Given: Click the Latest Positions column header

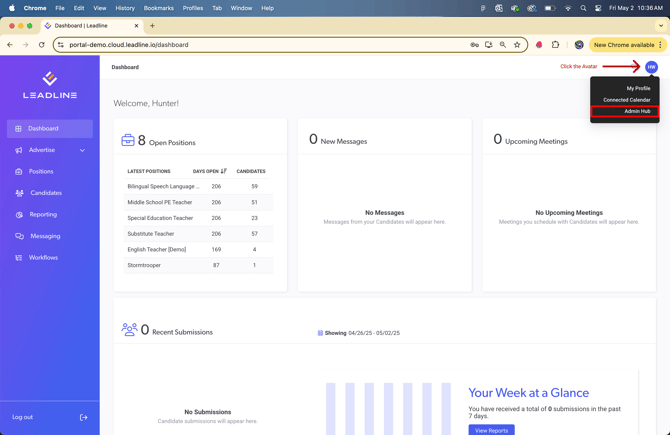Looking at the screenshot, I should pos(149,171).
